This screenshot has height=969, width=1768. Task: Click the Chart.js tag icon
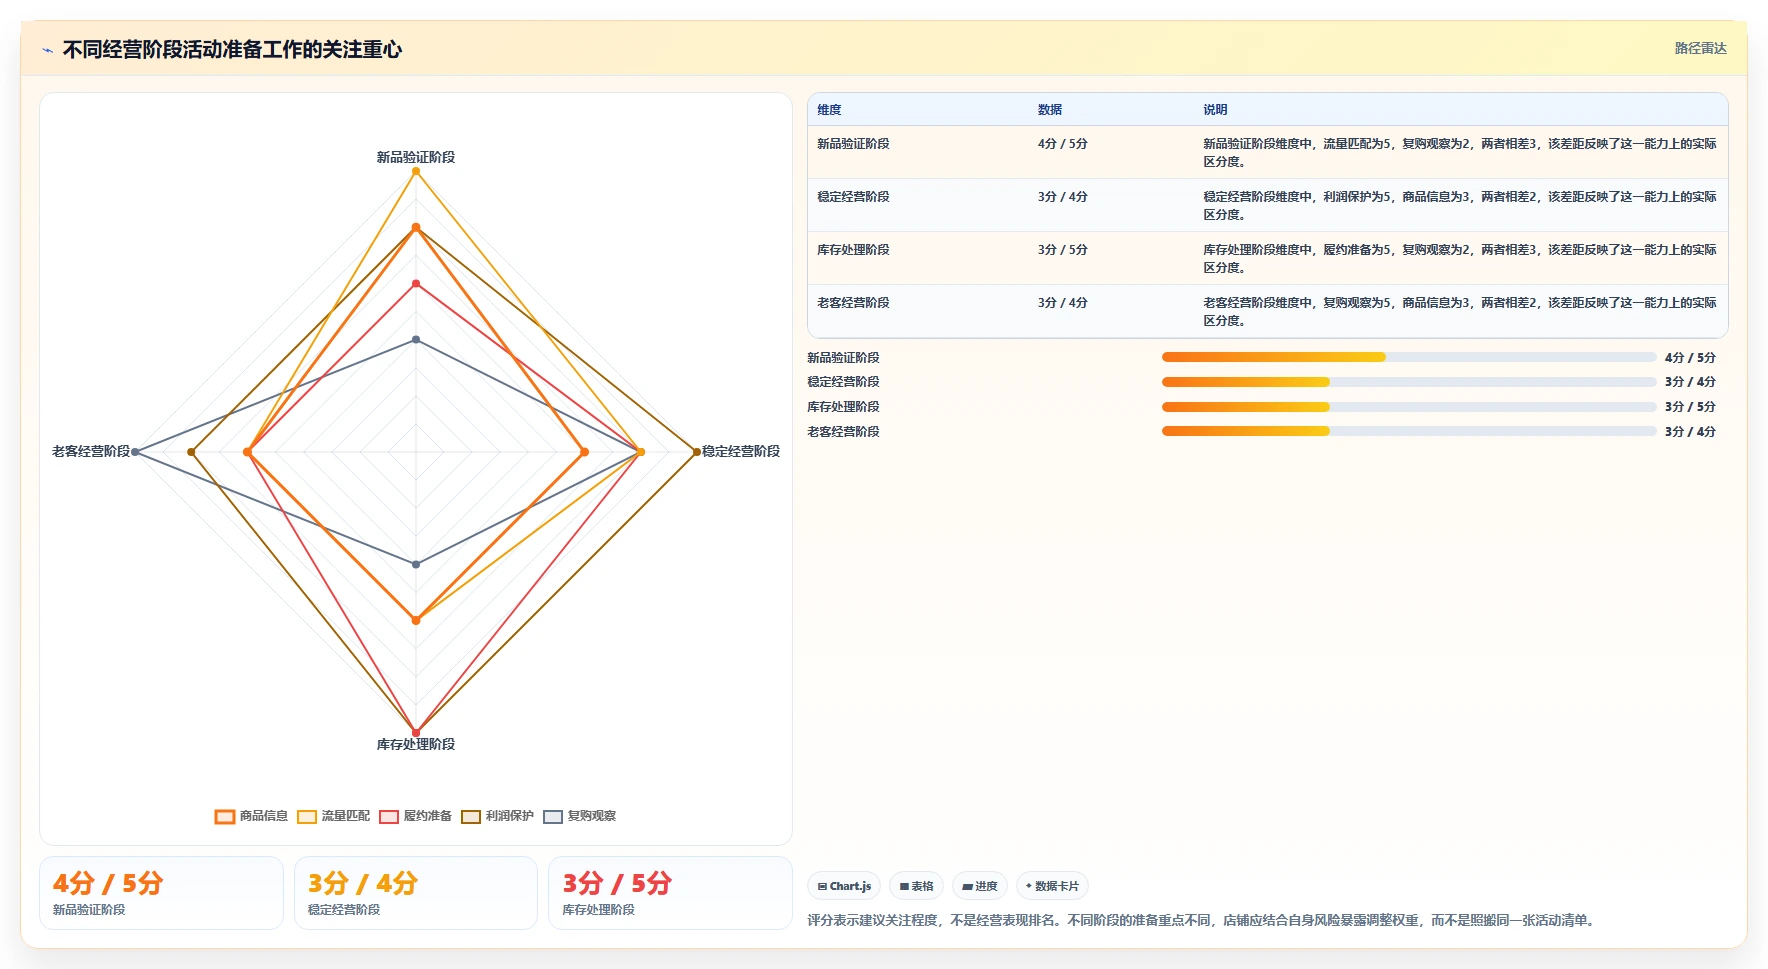822,887
